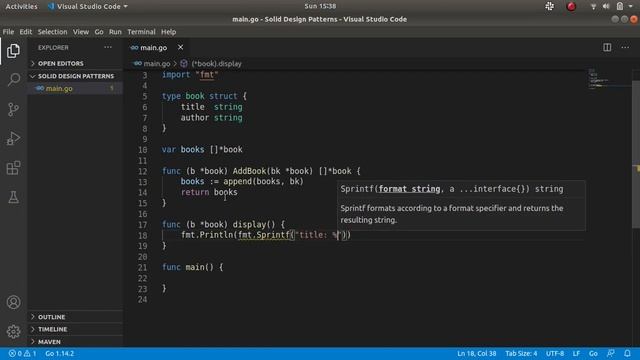Click the battery icon in system tray
The image size is (640, 360).
(620, 6)
